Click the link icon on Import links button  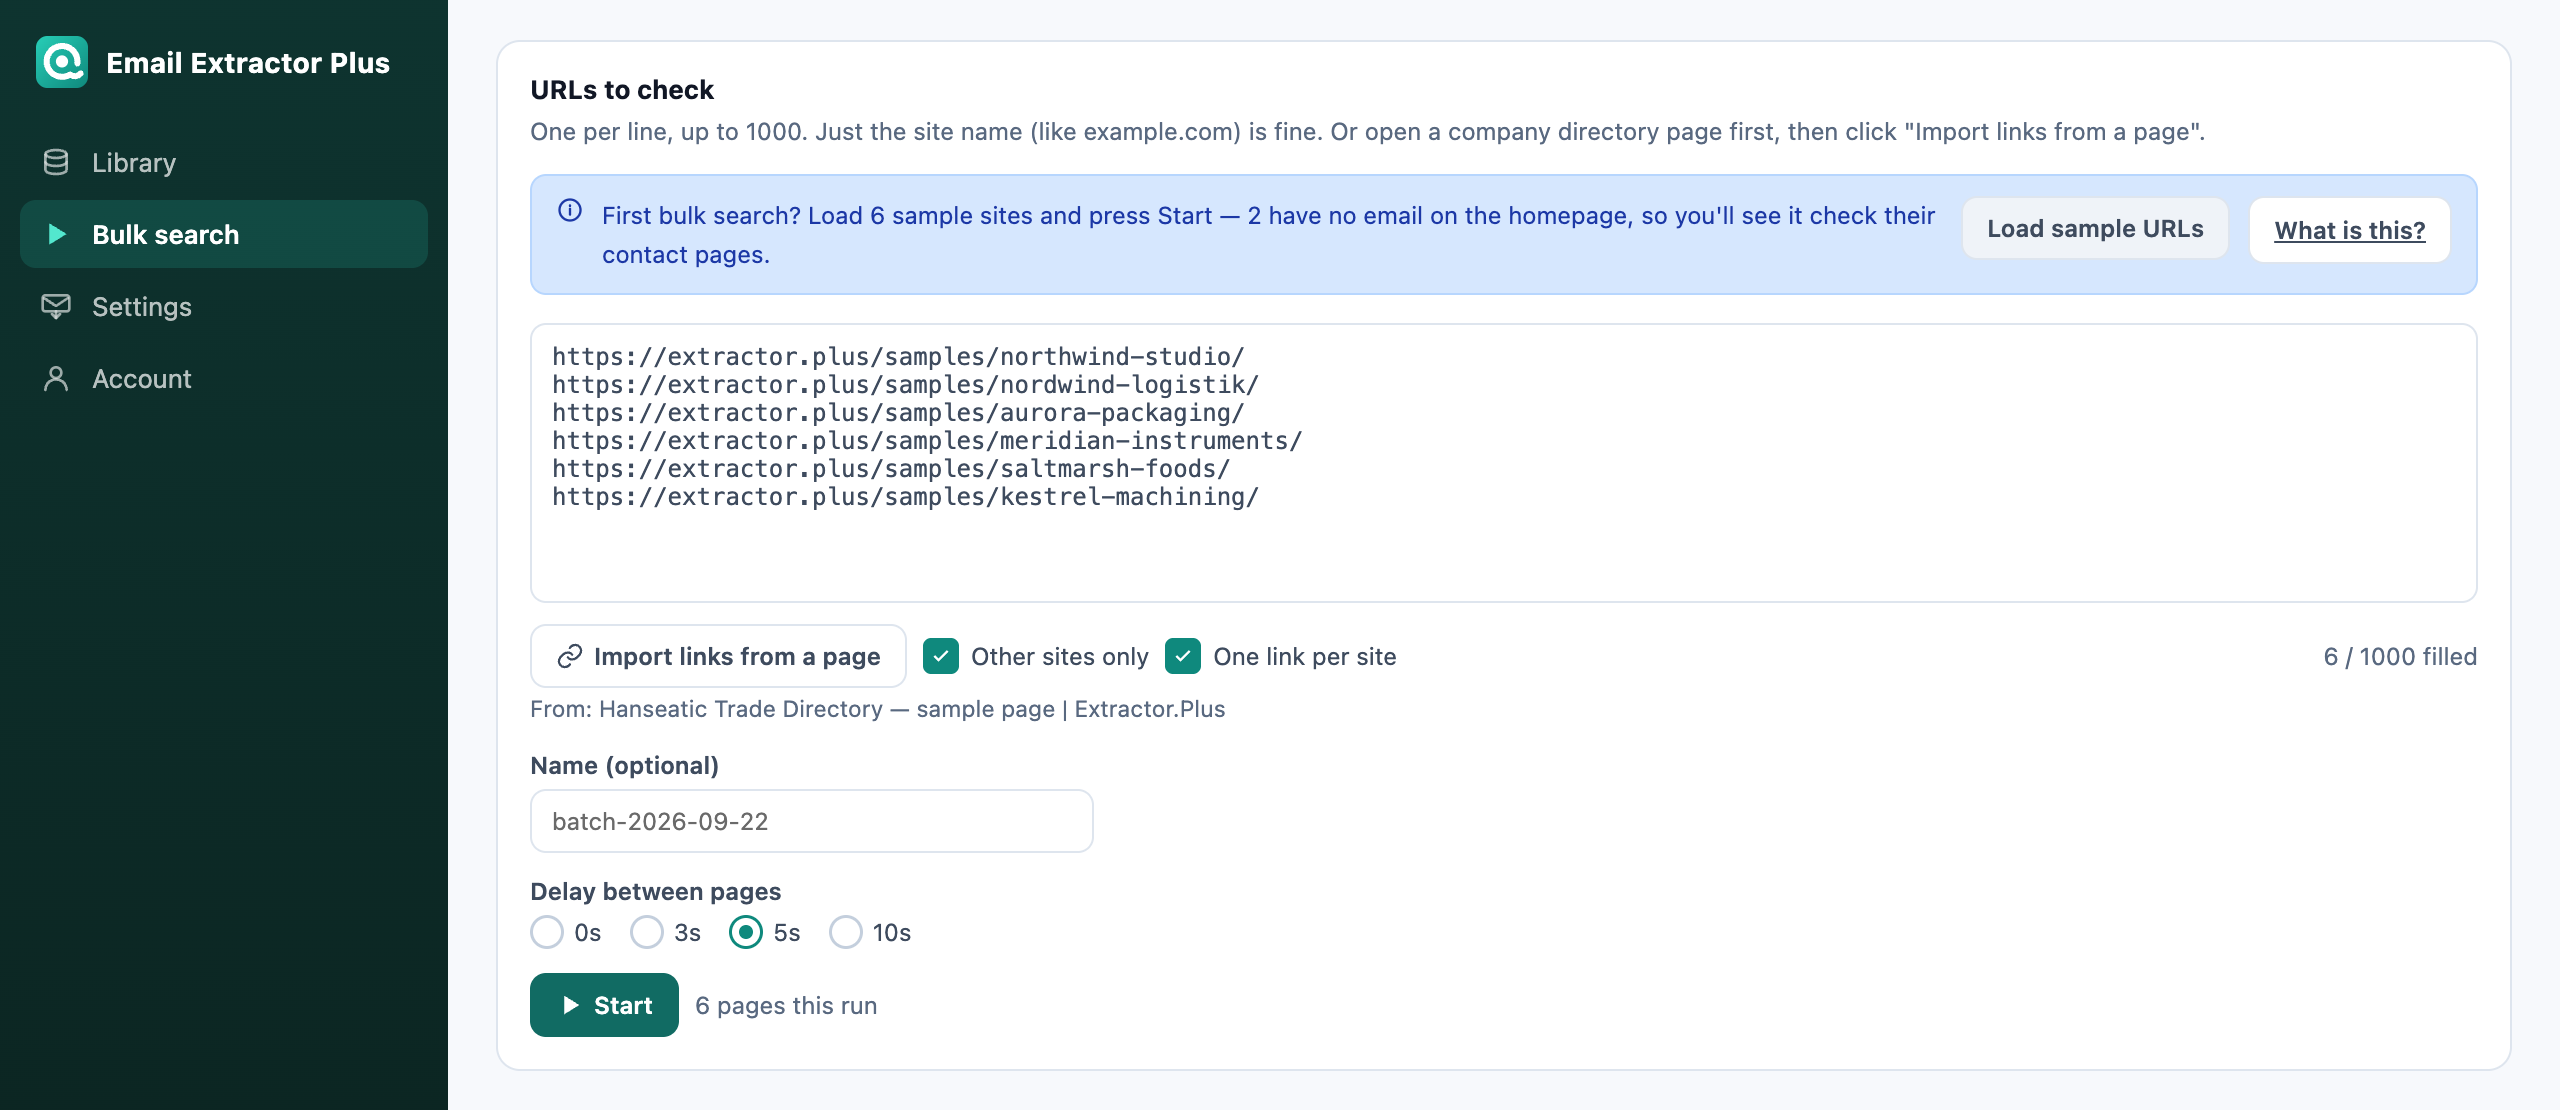[x=570, y=656]
